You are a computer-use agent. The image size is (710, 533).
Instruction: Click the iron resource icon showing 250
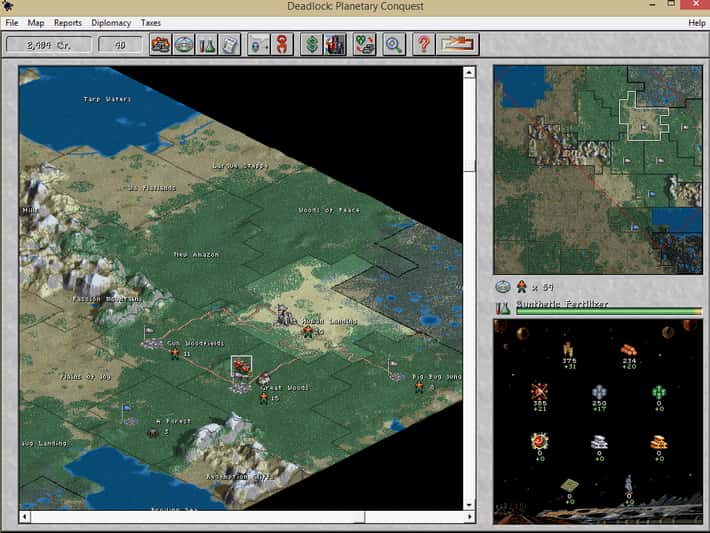599,392
